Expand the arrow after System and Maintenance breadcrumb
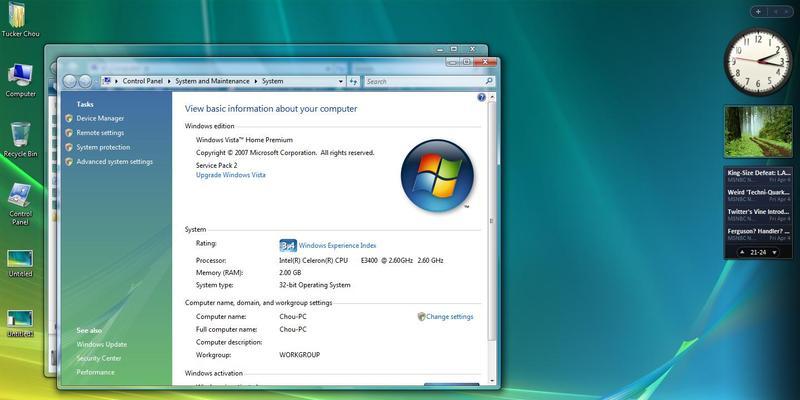800x400 pixels. point(256,81)
